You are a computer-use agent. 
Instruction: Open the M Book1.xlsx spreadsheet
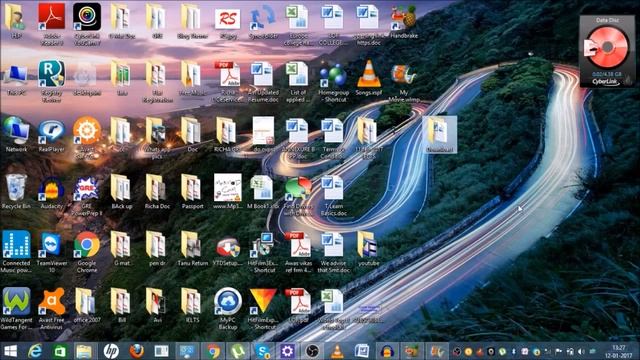coord(263,192)
